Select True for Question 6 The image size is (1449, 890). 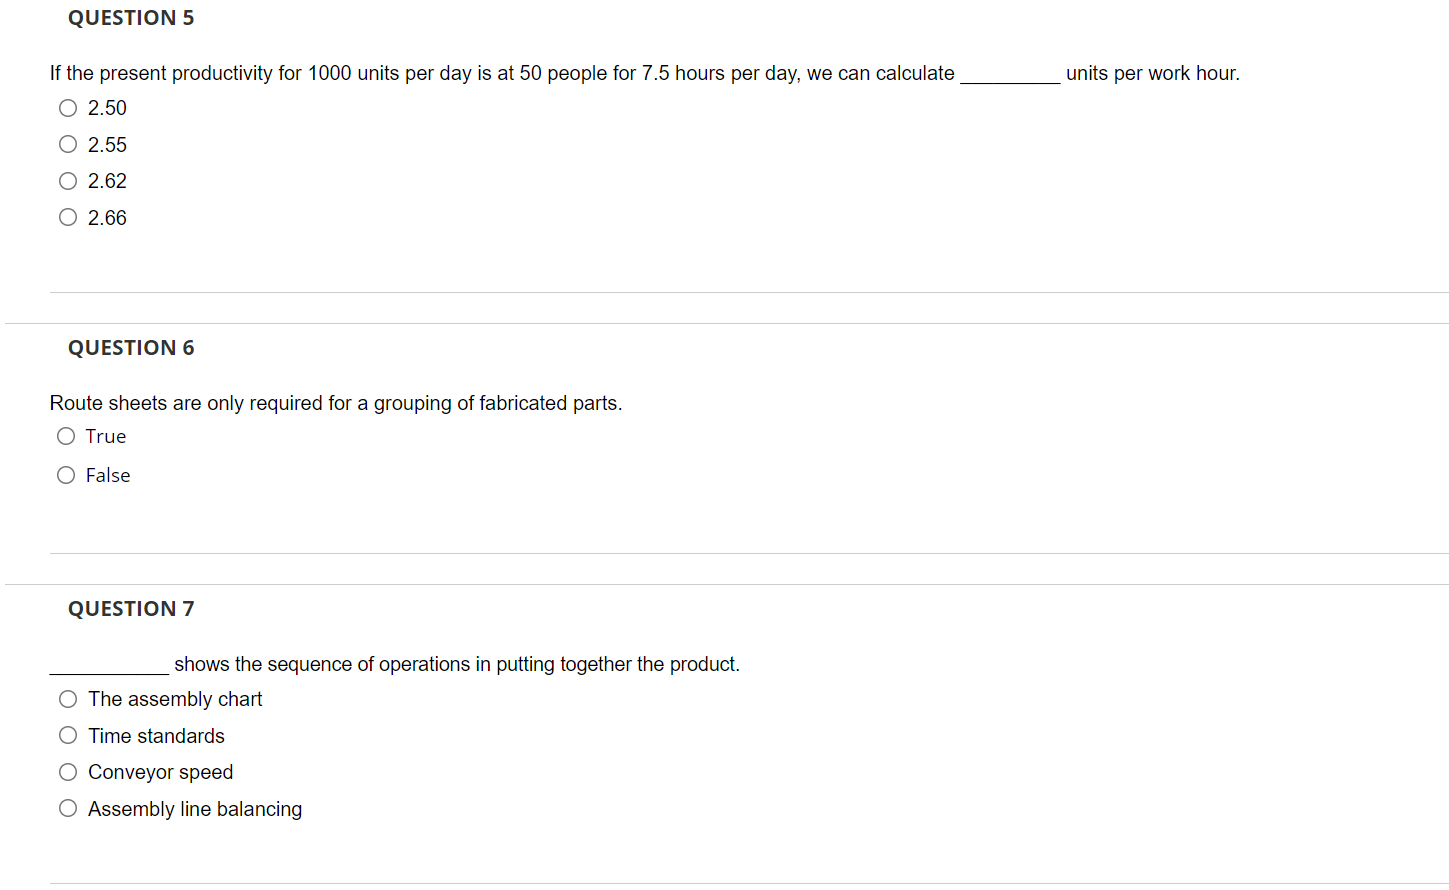click(65, 435)
